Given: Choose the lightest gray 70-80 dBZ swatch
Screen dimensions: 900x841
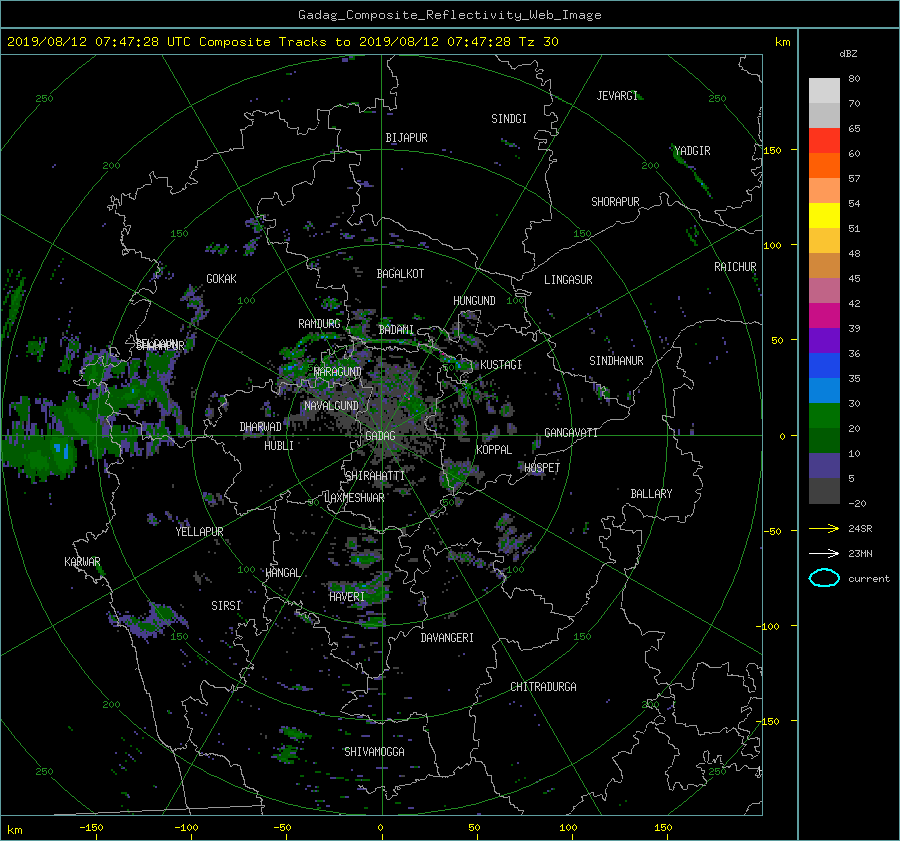Looking at the screenshot, I should pos(824,90).
